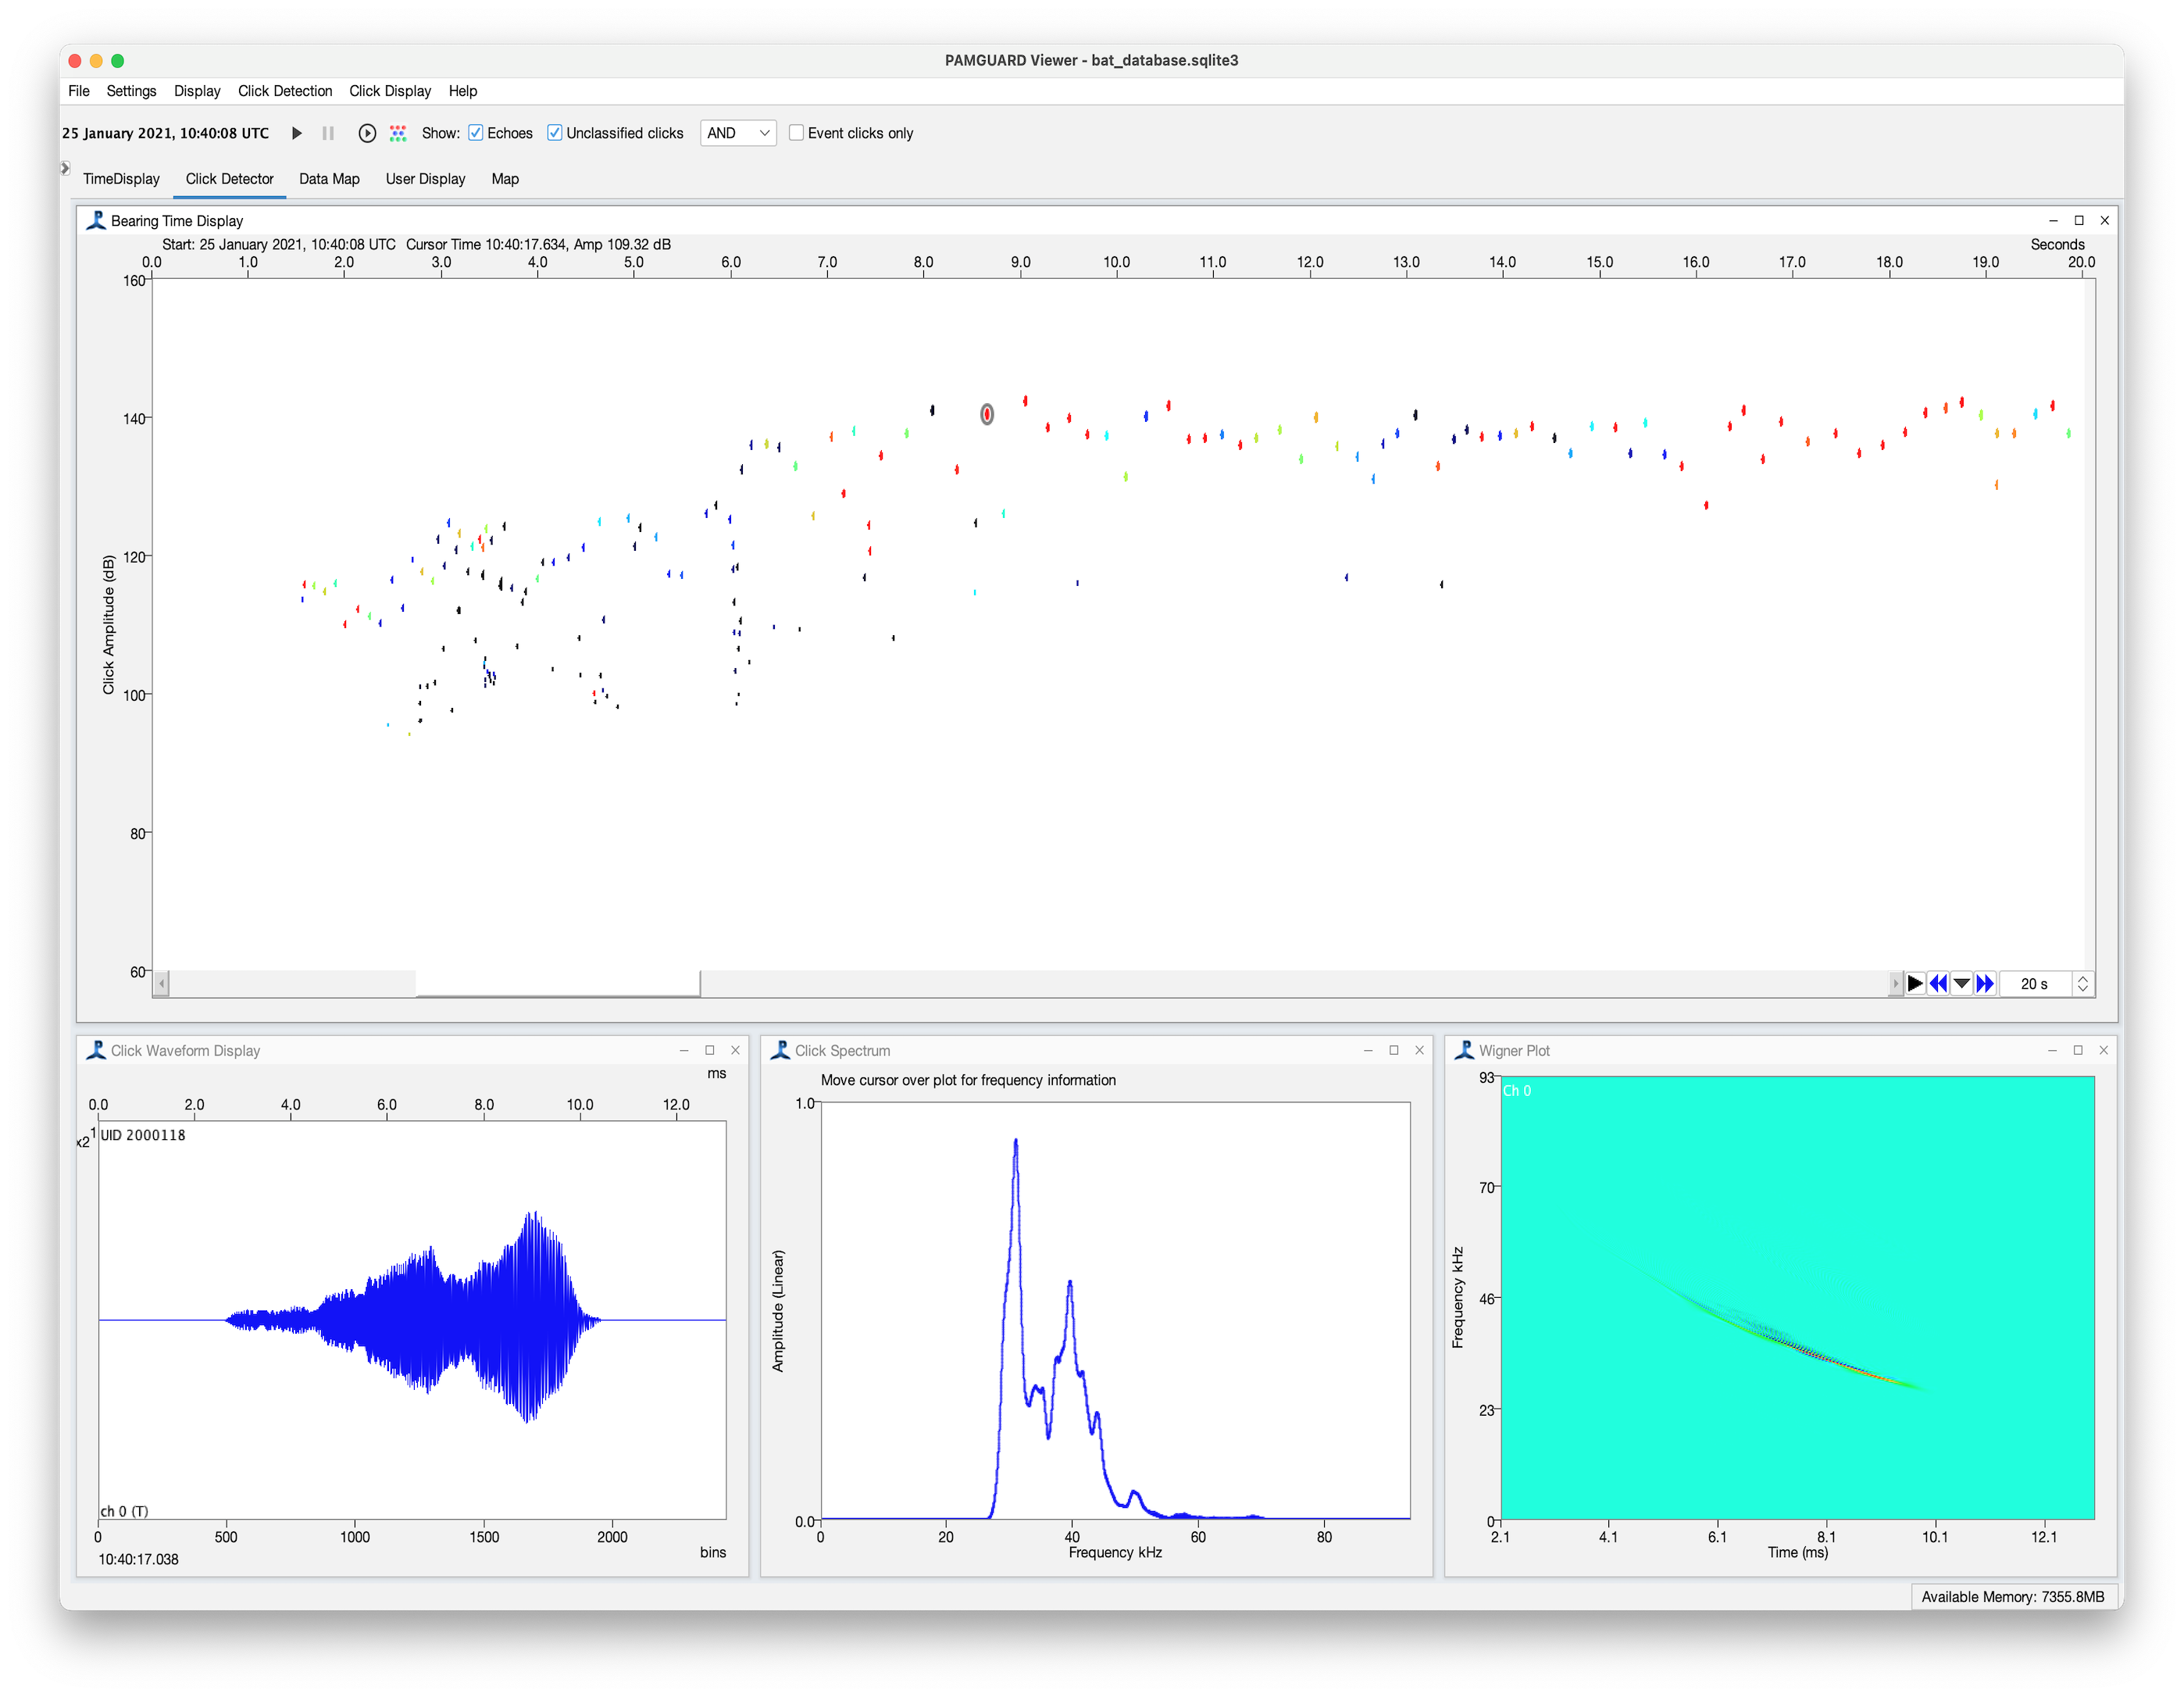This screenshot has height=1697, width=2184.
Task: Switch to the User Display tab
Action: (425, 179)
